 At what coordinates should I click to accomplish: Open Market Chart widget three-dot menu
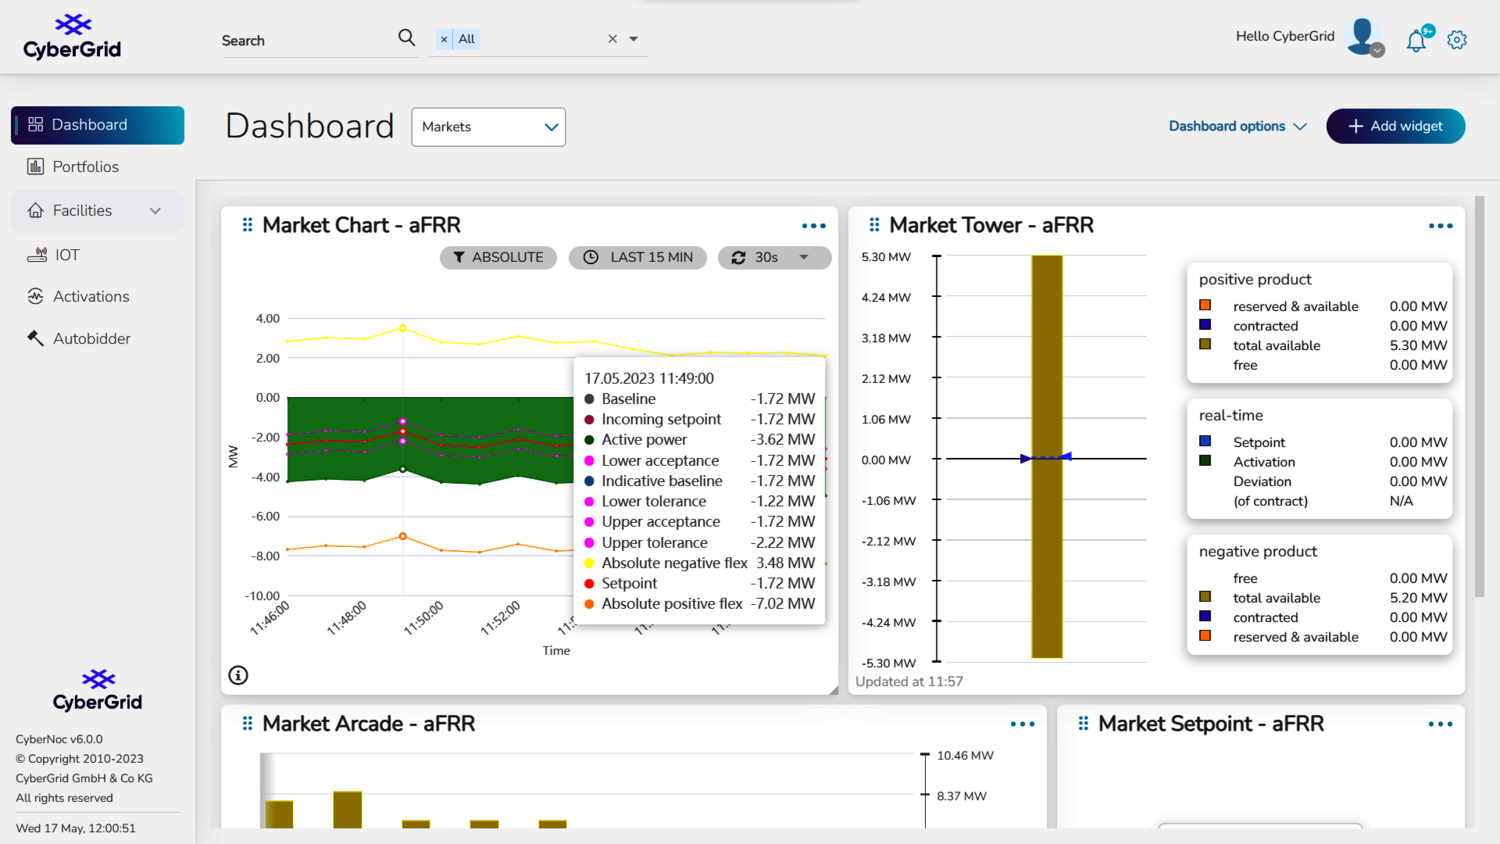pyautogui.click(x=814, y=226)
